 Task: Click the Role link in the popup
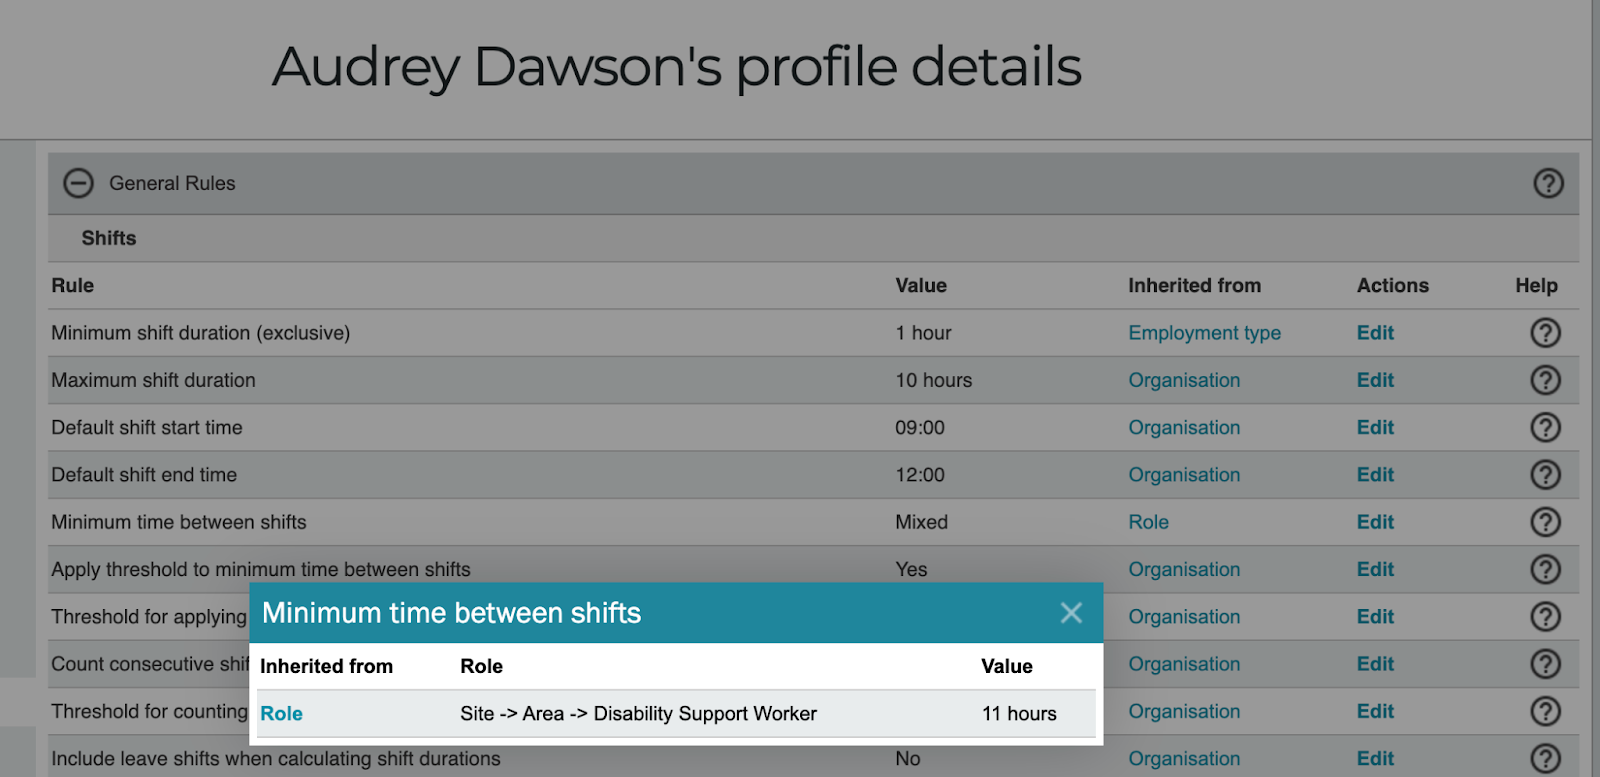pyautogui.click(x=281, y=714)
